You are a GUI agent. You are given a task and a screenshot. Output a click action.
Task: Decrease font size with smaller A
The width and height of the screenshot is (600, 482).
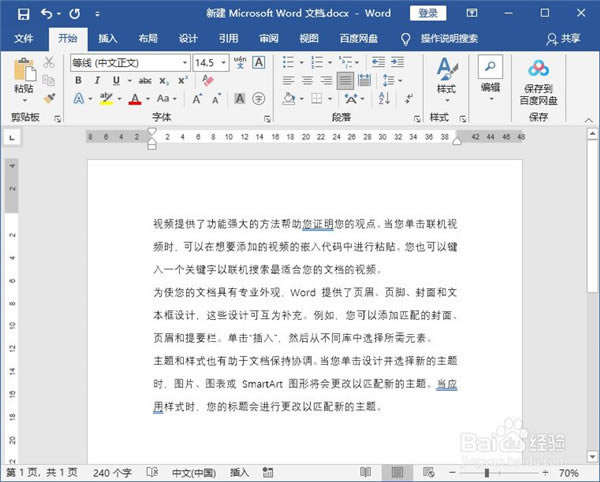click(x=217, y=99)
